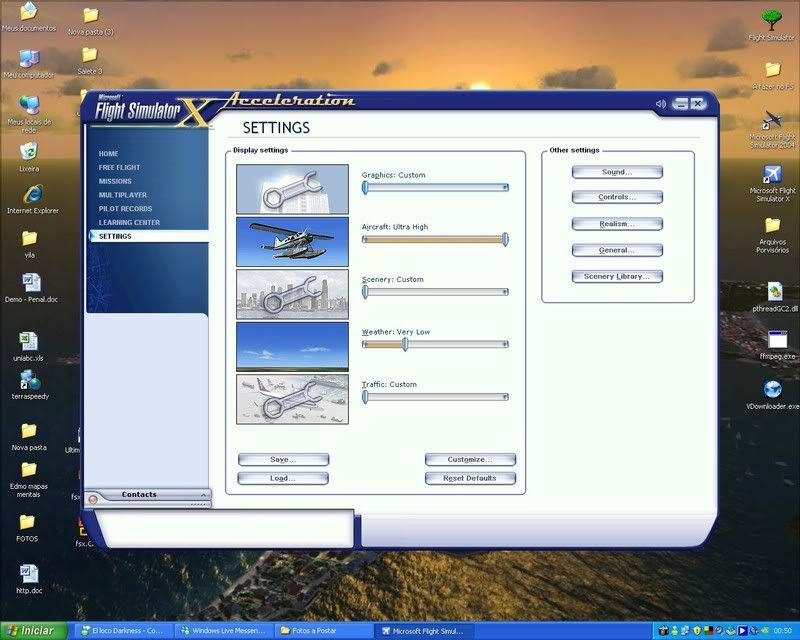Open the Sound... settings button
800x640 pixels.
pos(617,172)
